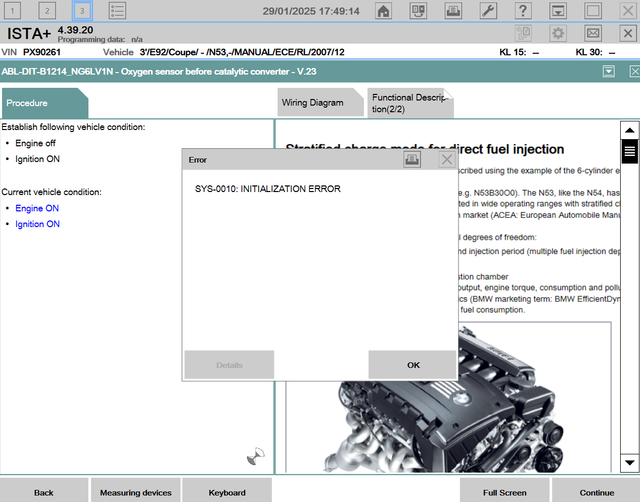
Task: Open the vehicle connection manager icon
Action: (418, 11)
